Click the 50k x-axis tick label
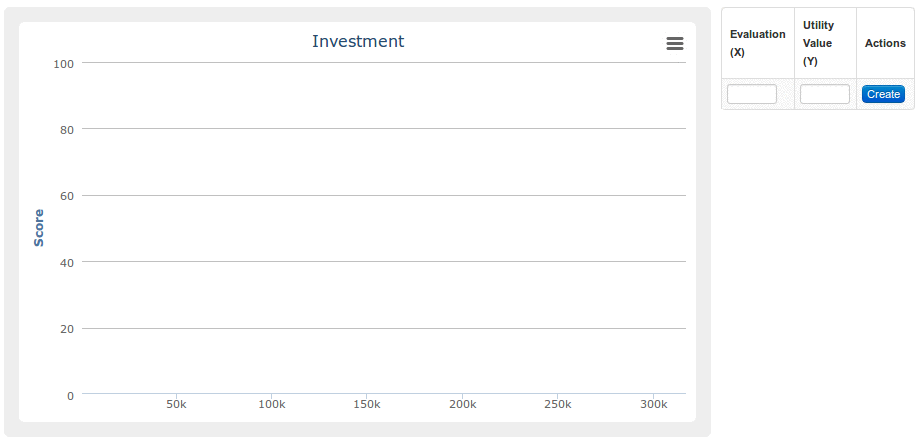 (x=176, y=404)
